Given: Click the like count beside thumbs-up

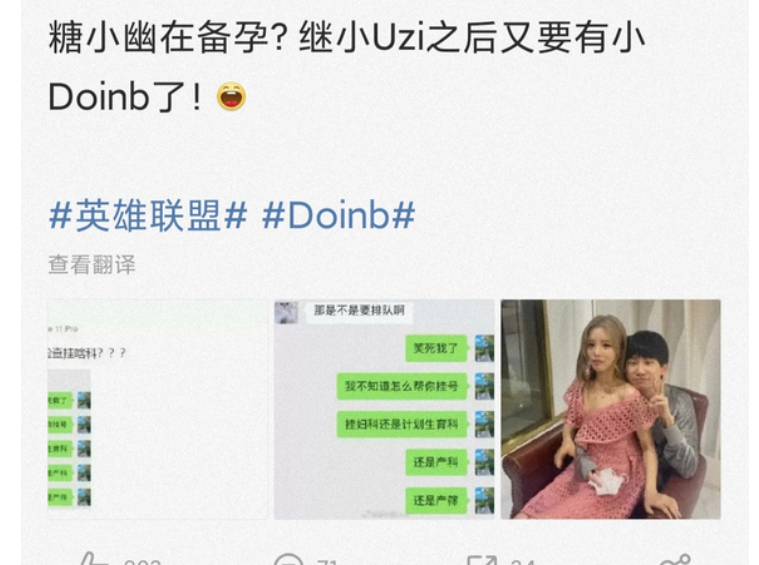Looking at the screenshot, I should click(x=142, y=562).
